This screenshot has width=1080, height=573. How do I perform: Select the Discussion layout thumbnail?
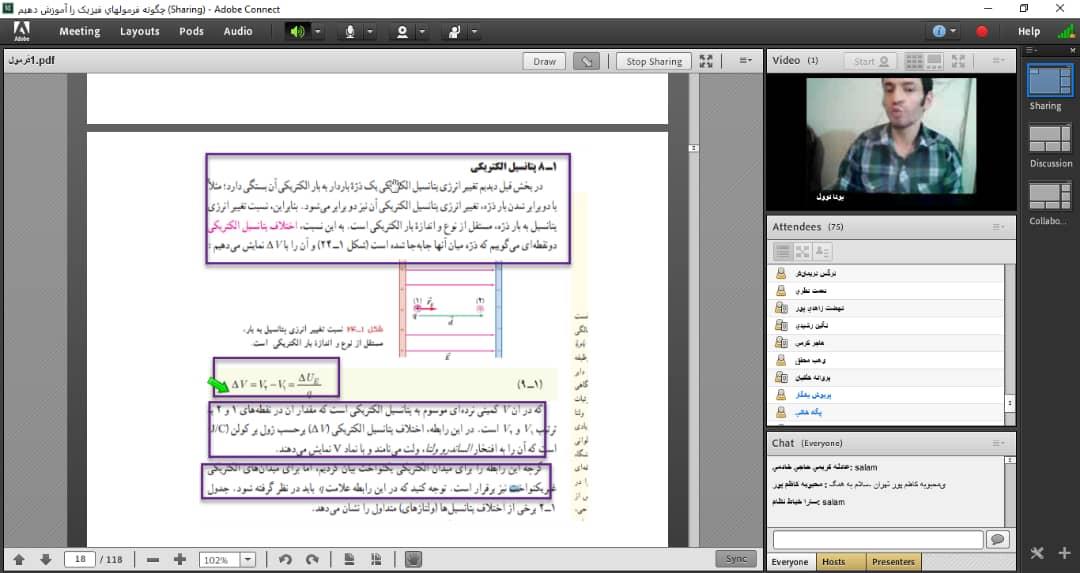click(x=1050, y=140)
